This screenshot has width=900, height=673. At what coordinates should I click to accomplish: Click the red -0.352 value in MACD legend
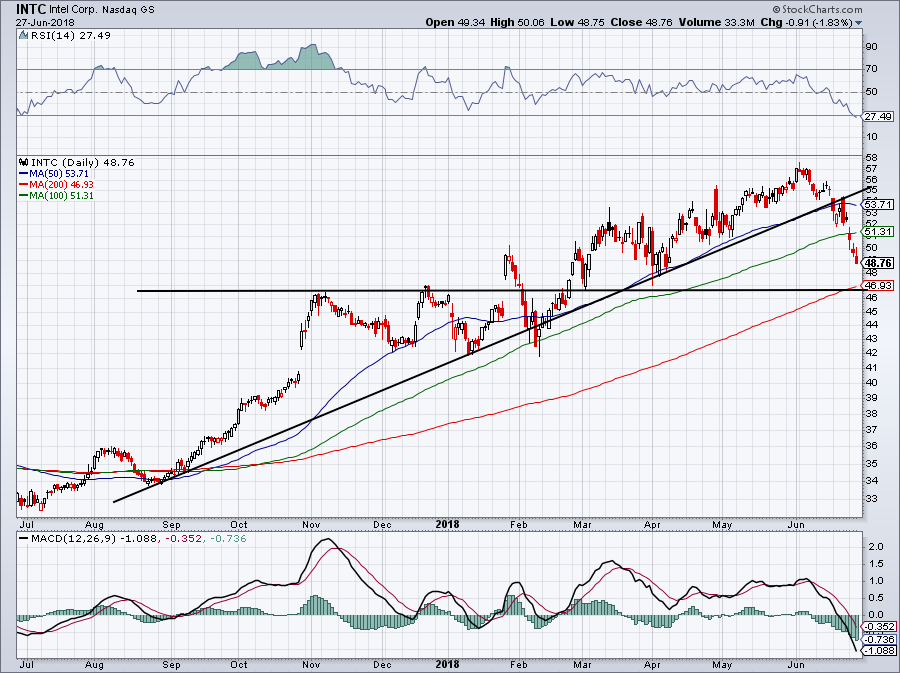[184, 539]
